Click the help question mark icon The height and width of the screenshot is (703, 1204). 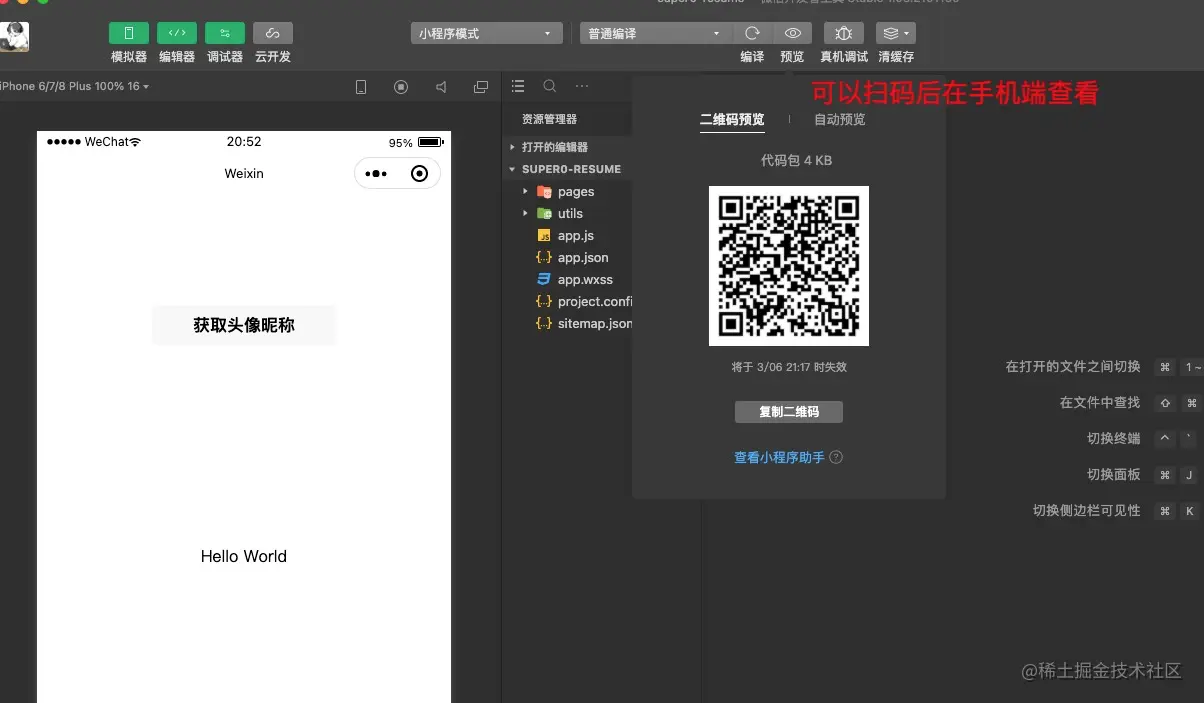coord(836,457)
